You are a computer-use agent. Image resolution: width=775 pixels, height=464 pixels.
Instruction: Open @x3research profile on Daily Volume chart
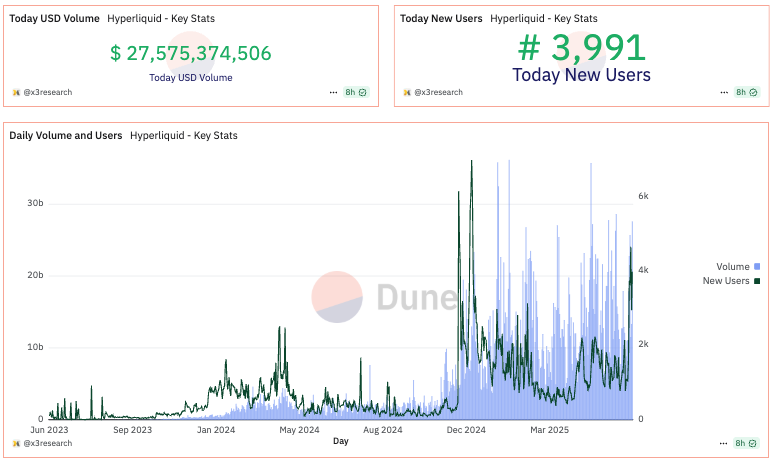click(x=48, y=443)
